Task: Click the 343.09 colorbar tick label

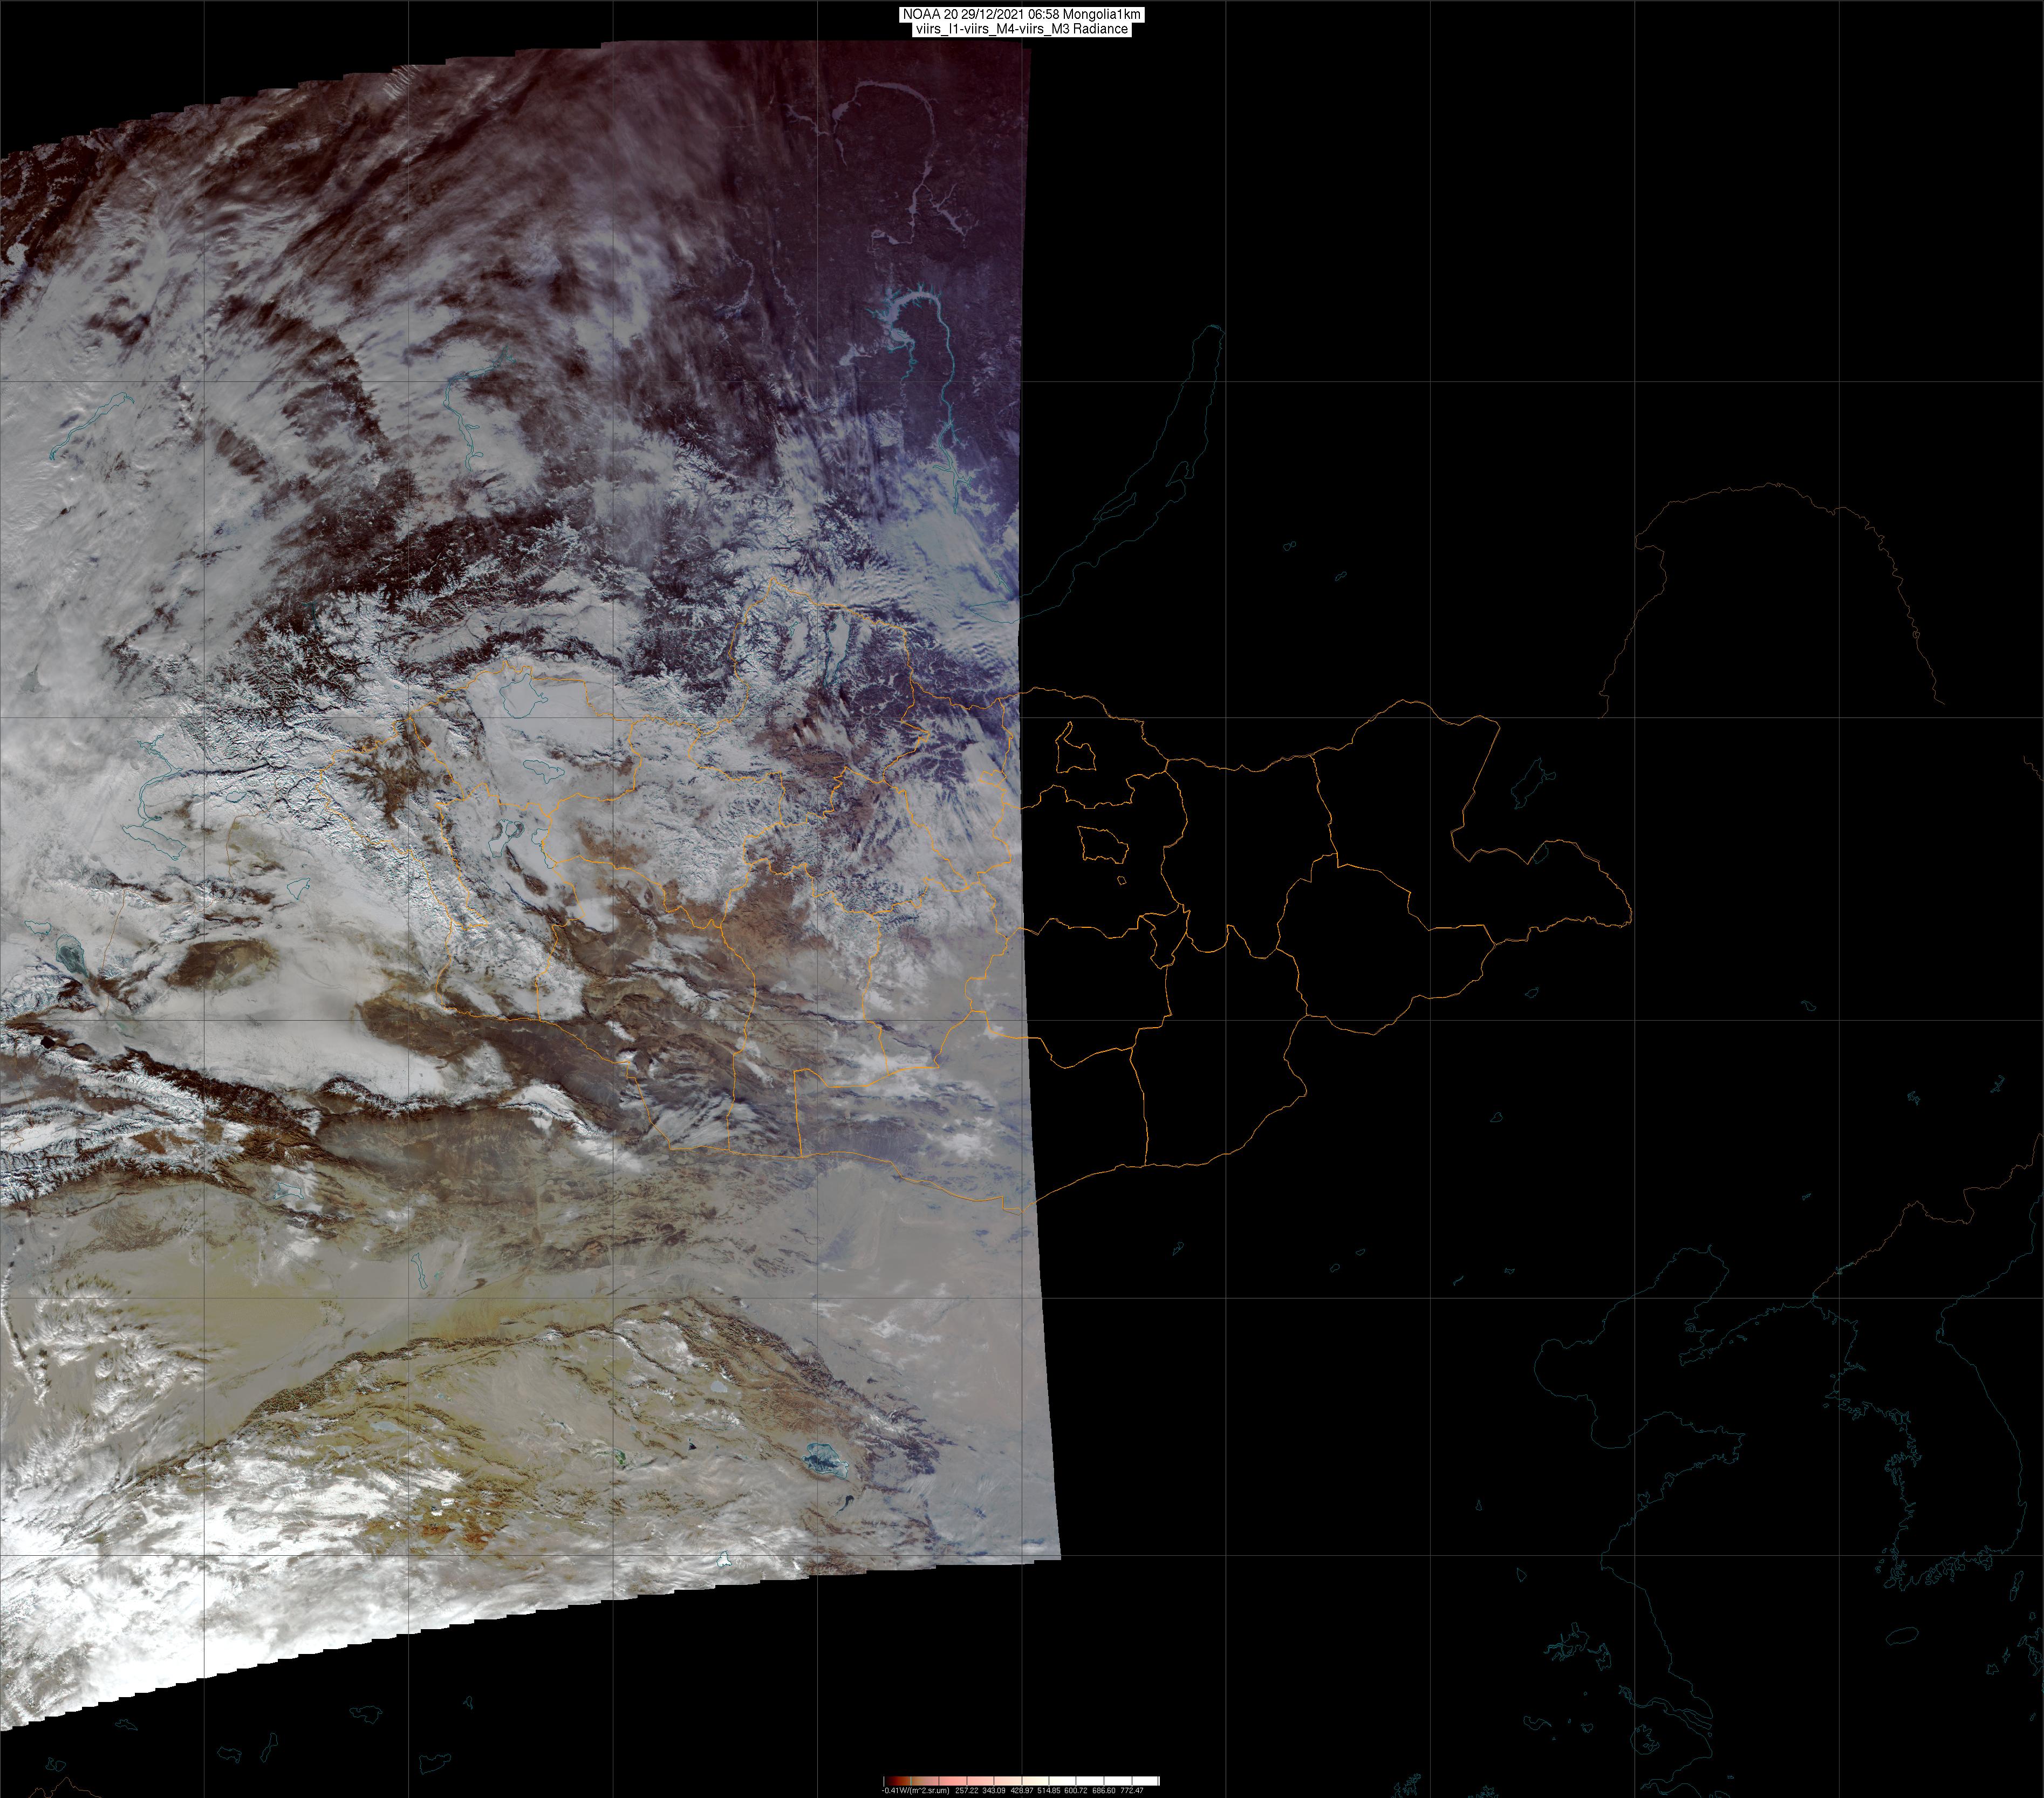Action: point(994,1791)
